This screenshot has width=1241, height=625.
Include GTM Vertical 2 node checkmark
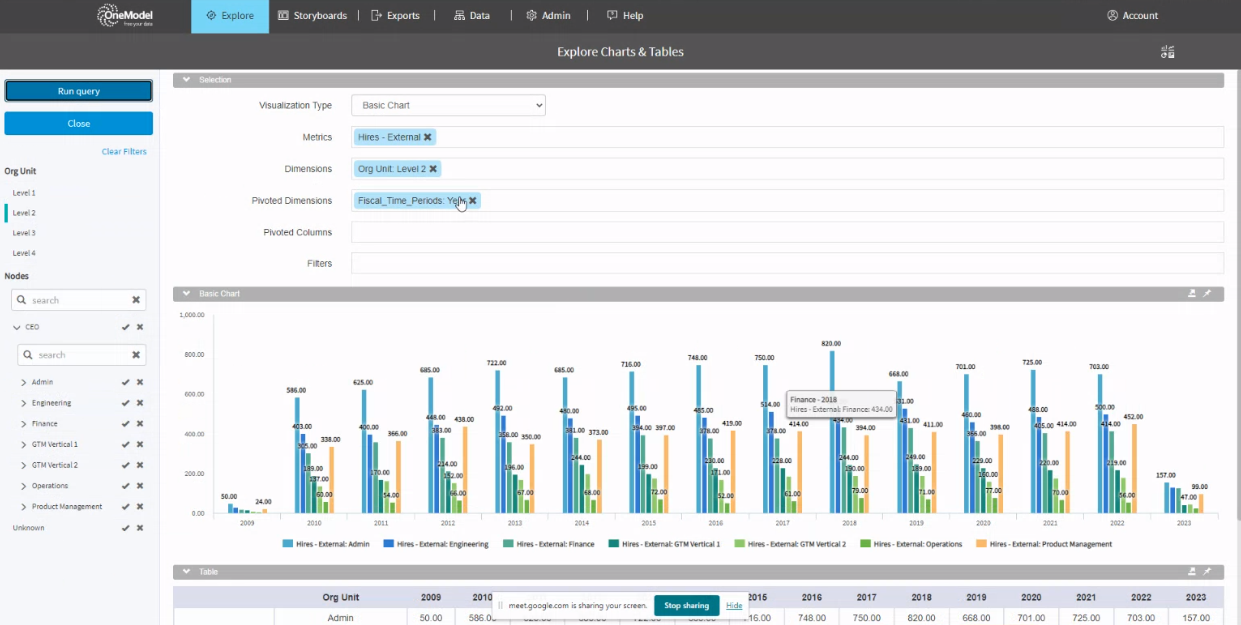tap(125, 465)
